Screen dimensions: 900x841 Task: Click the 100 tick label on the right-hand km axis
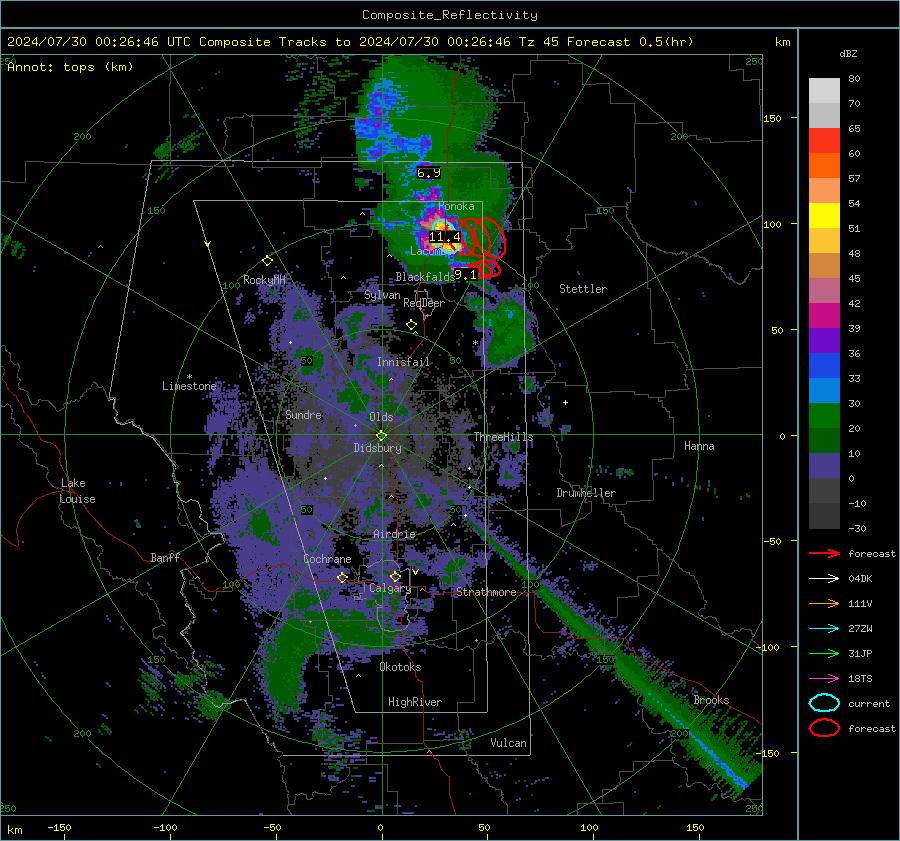click(x=772, y=224)
